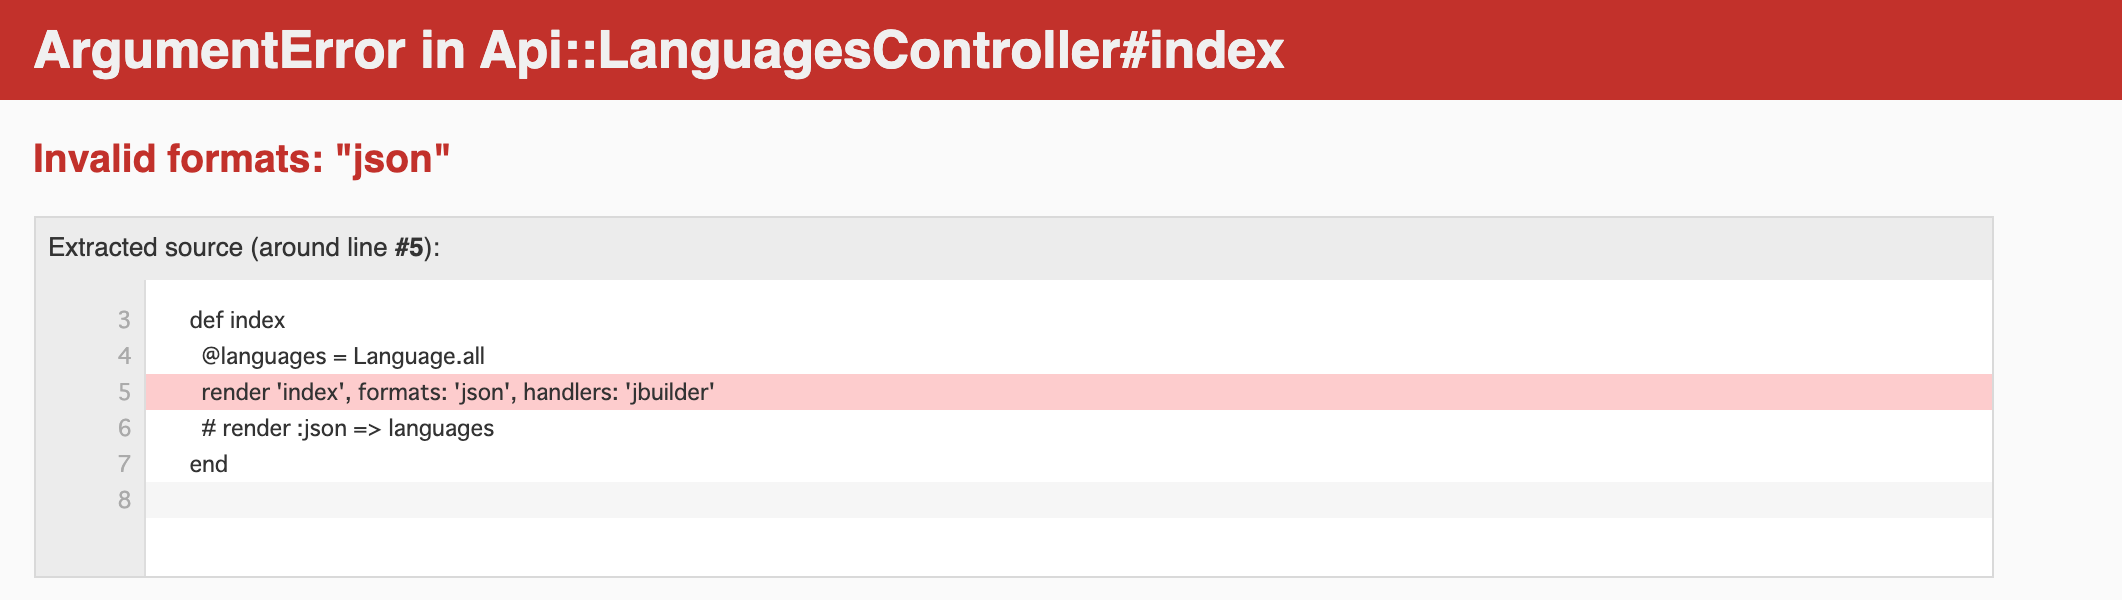Click the empty gray row on line 8
This screenshot has height=600, width=2122.
tap(1069, 500)
